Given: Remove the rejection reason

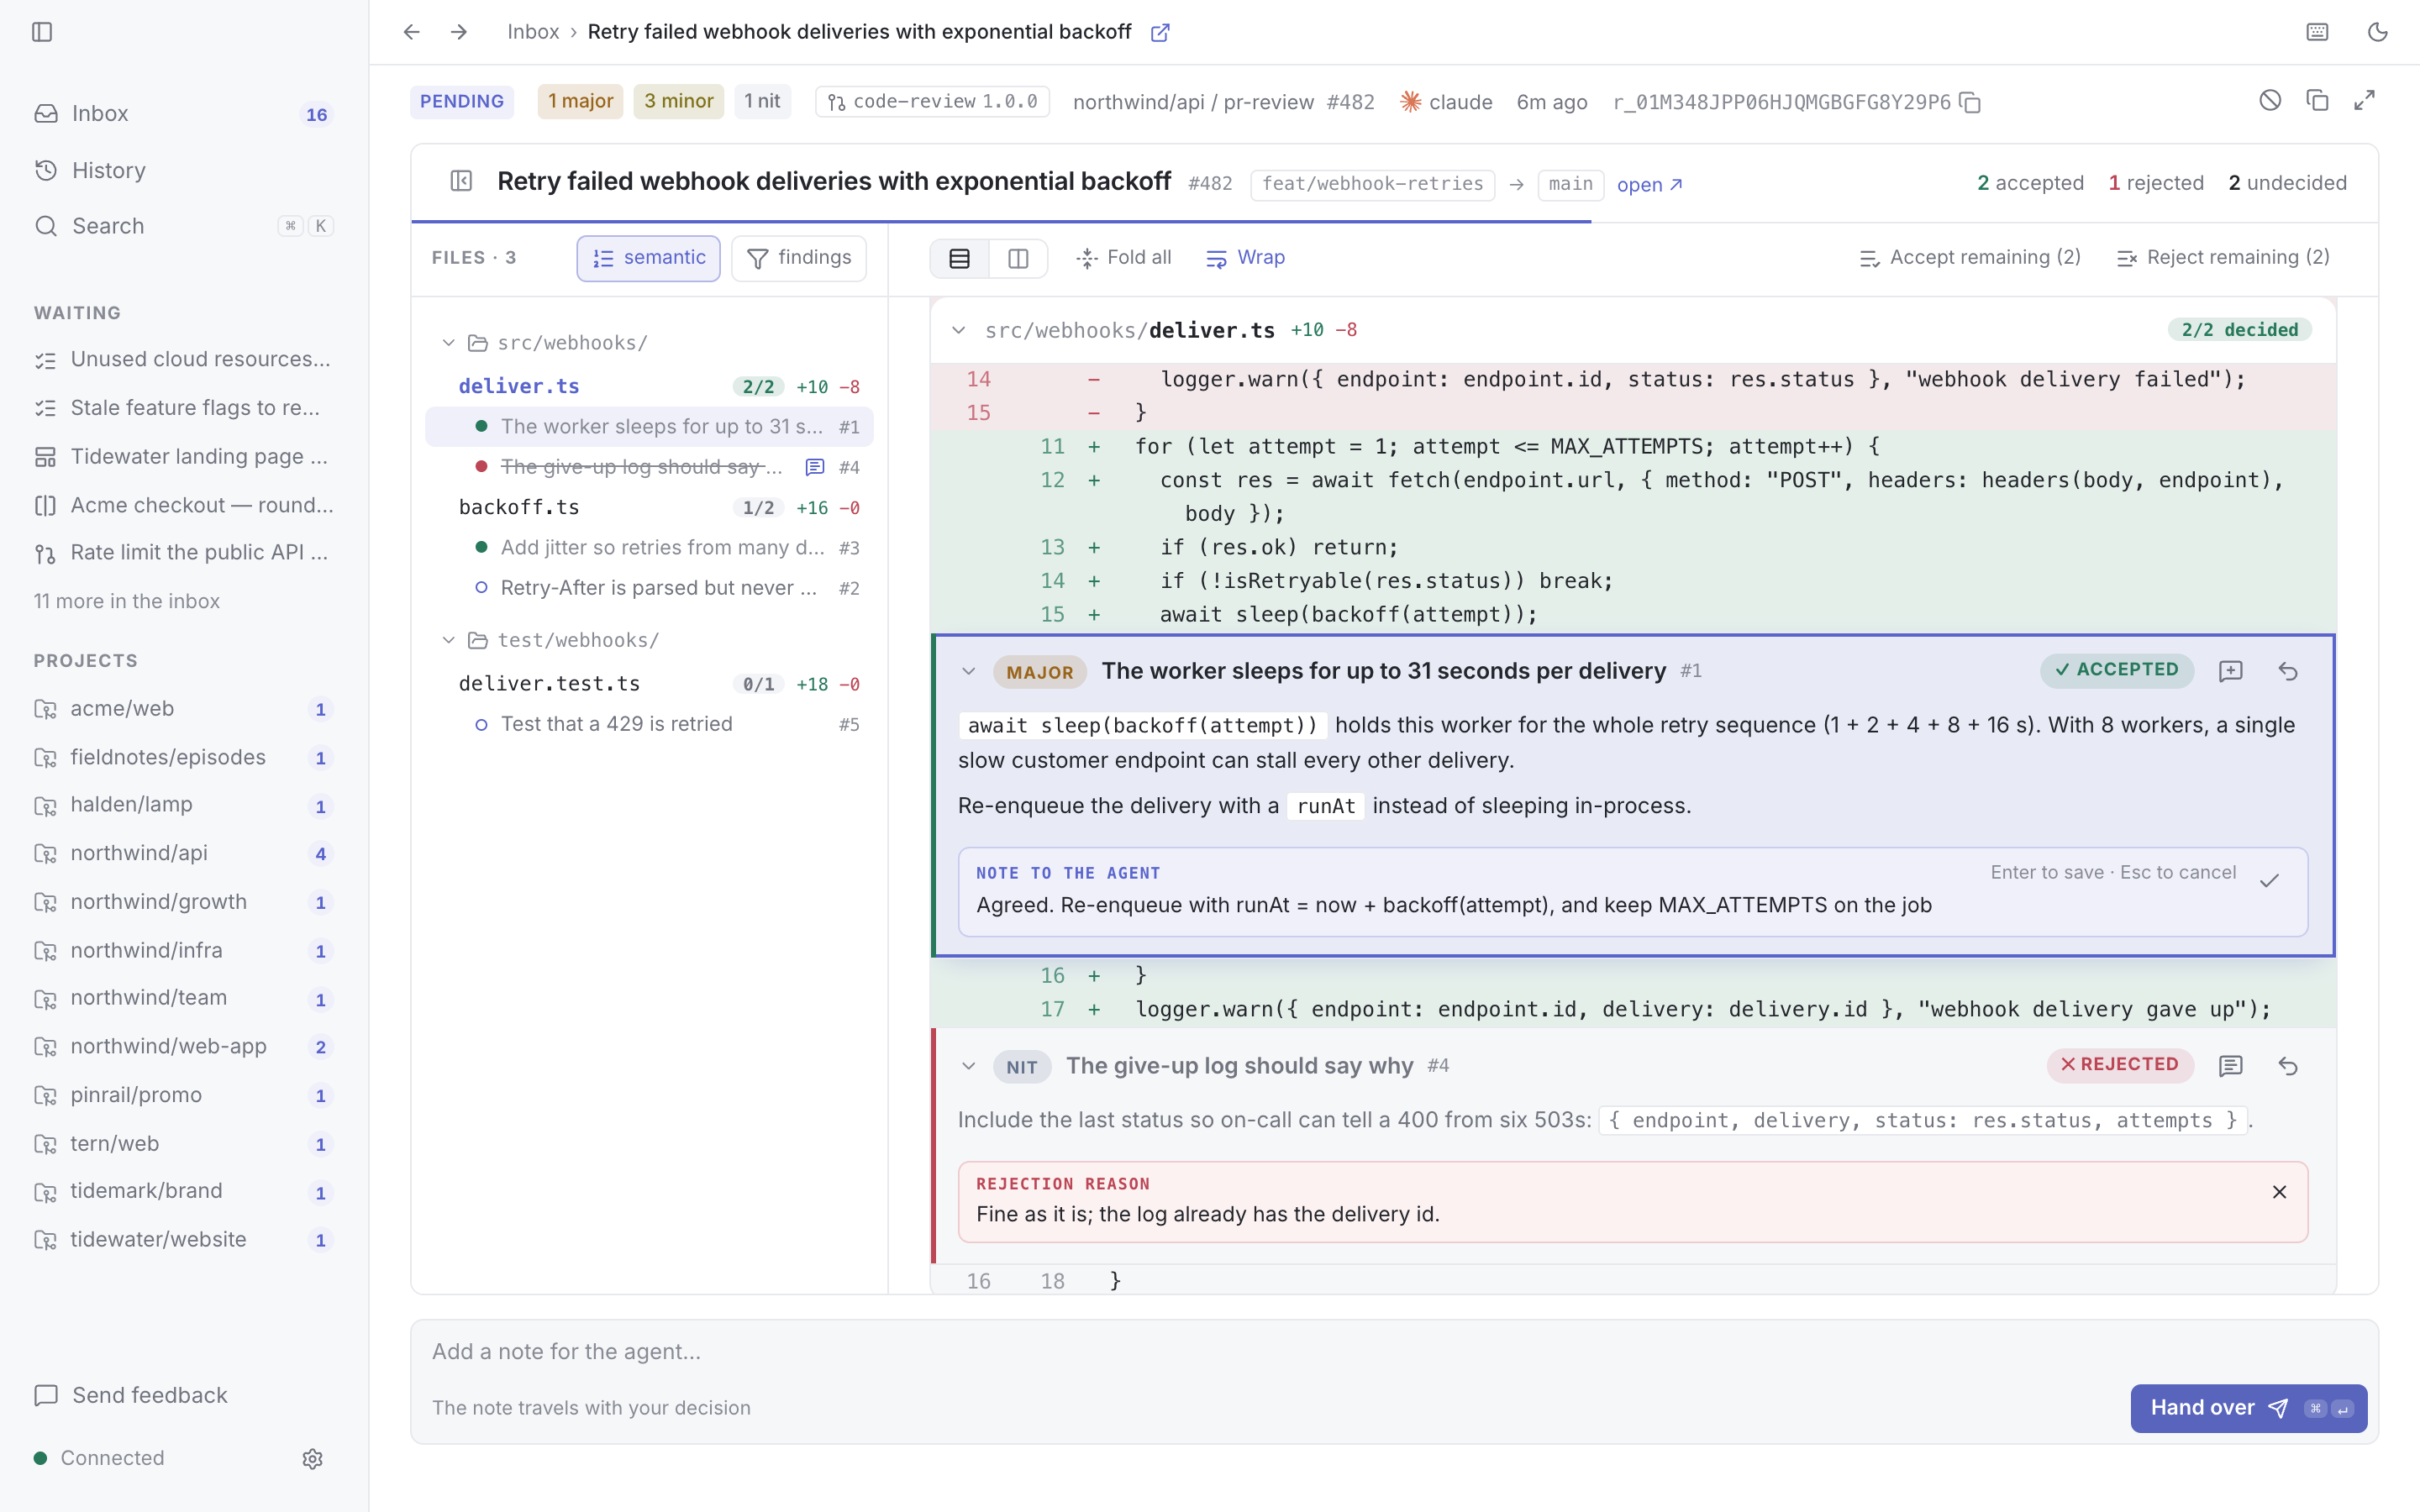Looking at the screenshot, I should click(x=2279, y=1192).
